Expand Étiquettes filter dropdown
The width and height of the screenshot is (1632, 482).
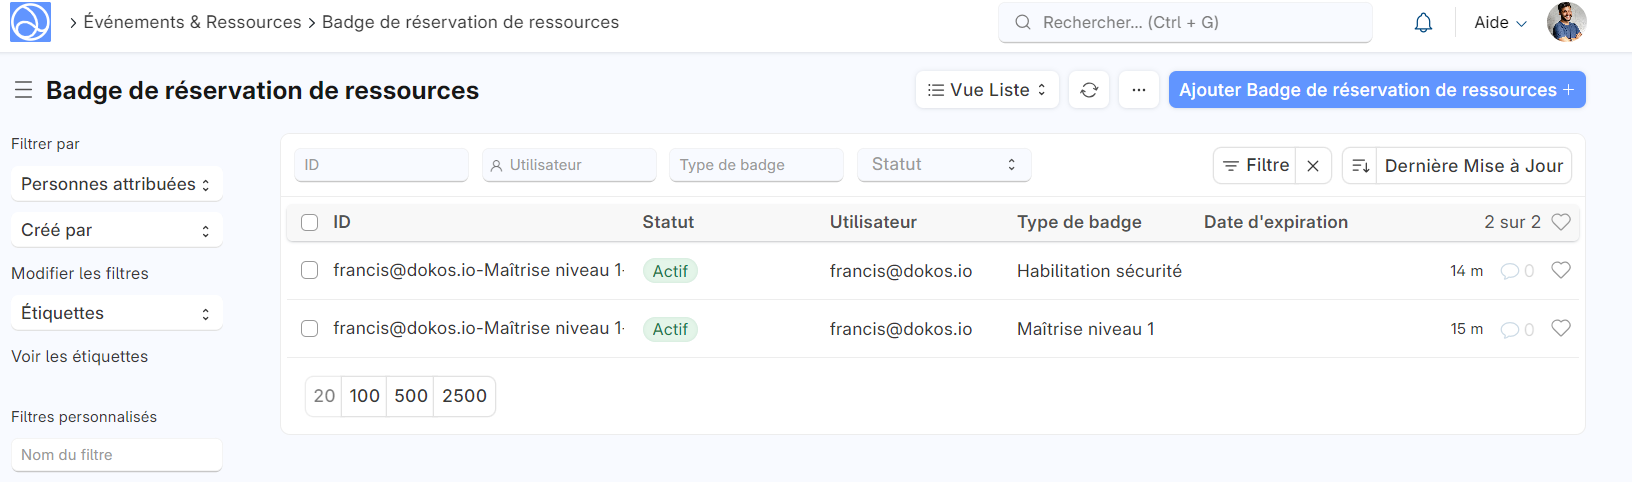pyautogui.click(x=116, y=313)
